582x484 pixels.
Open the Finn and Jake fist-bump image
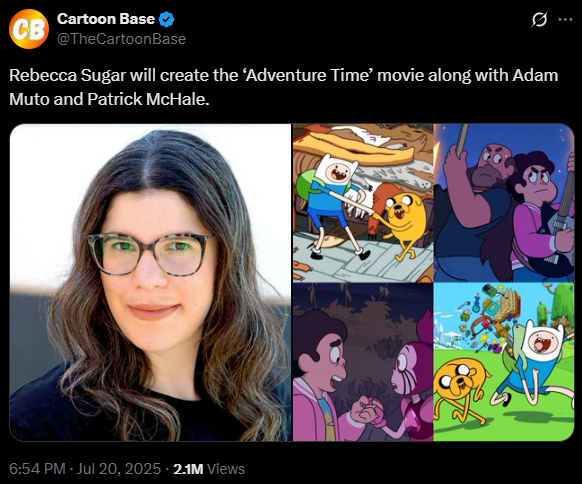coord(363,203)
